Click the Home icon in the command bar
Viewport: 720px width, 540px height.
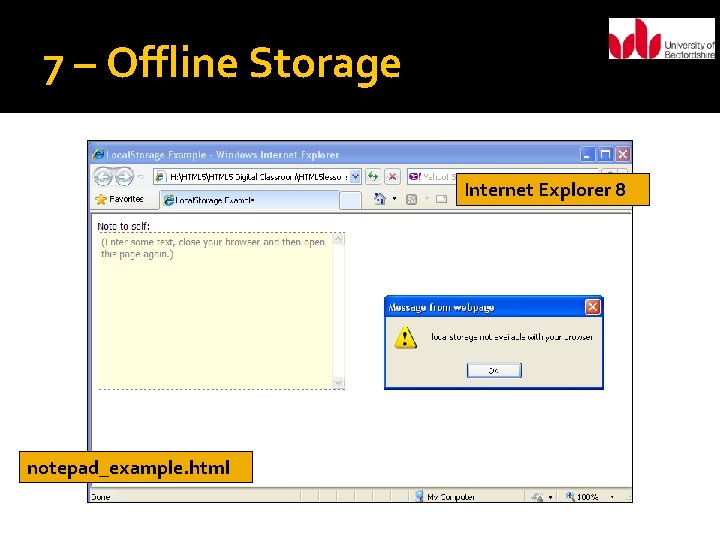379,199
